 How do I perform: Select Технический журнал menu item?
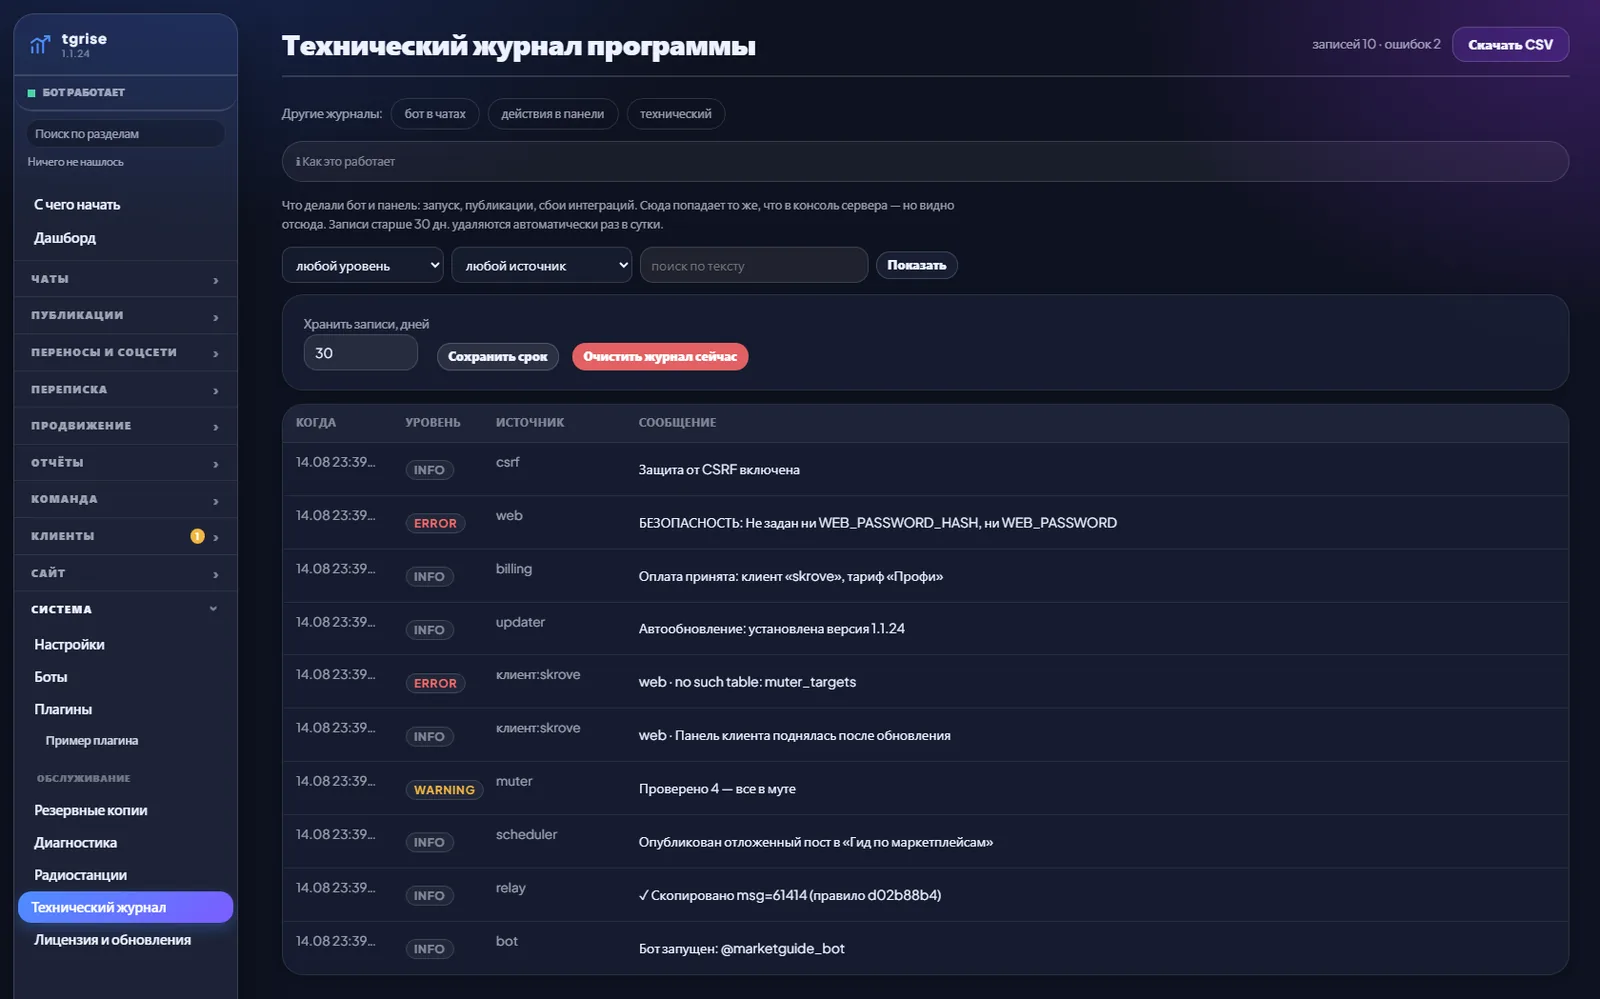pos(125,907)
